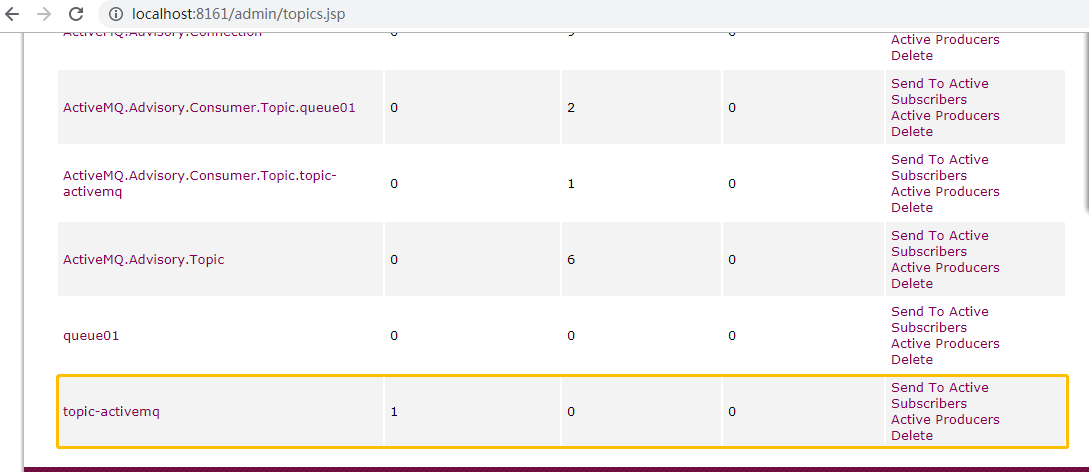This screenshot has height=472, width=1089.
Task: Select value 6 in ActiveMQ.Advisory.Topic row
Action: pyautogui.click(x=571, y=260)
